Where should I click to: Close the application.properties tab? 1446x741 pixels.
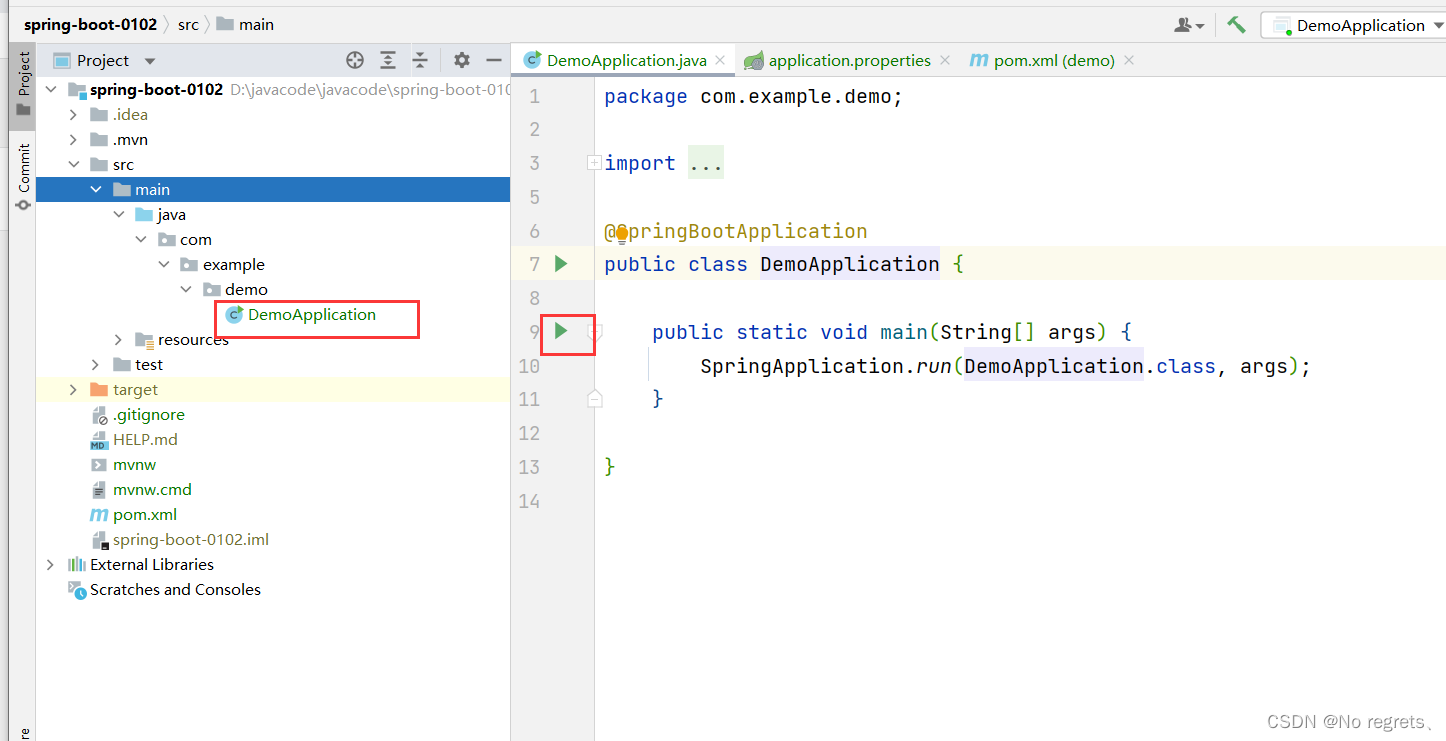point(944,60)
